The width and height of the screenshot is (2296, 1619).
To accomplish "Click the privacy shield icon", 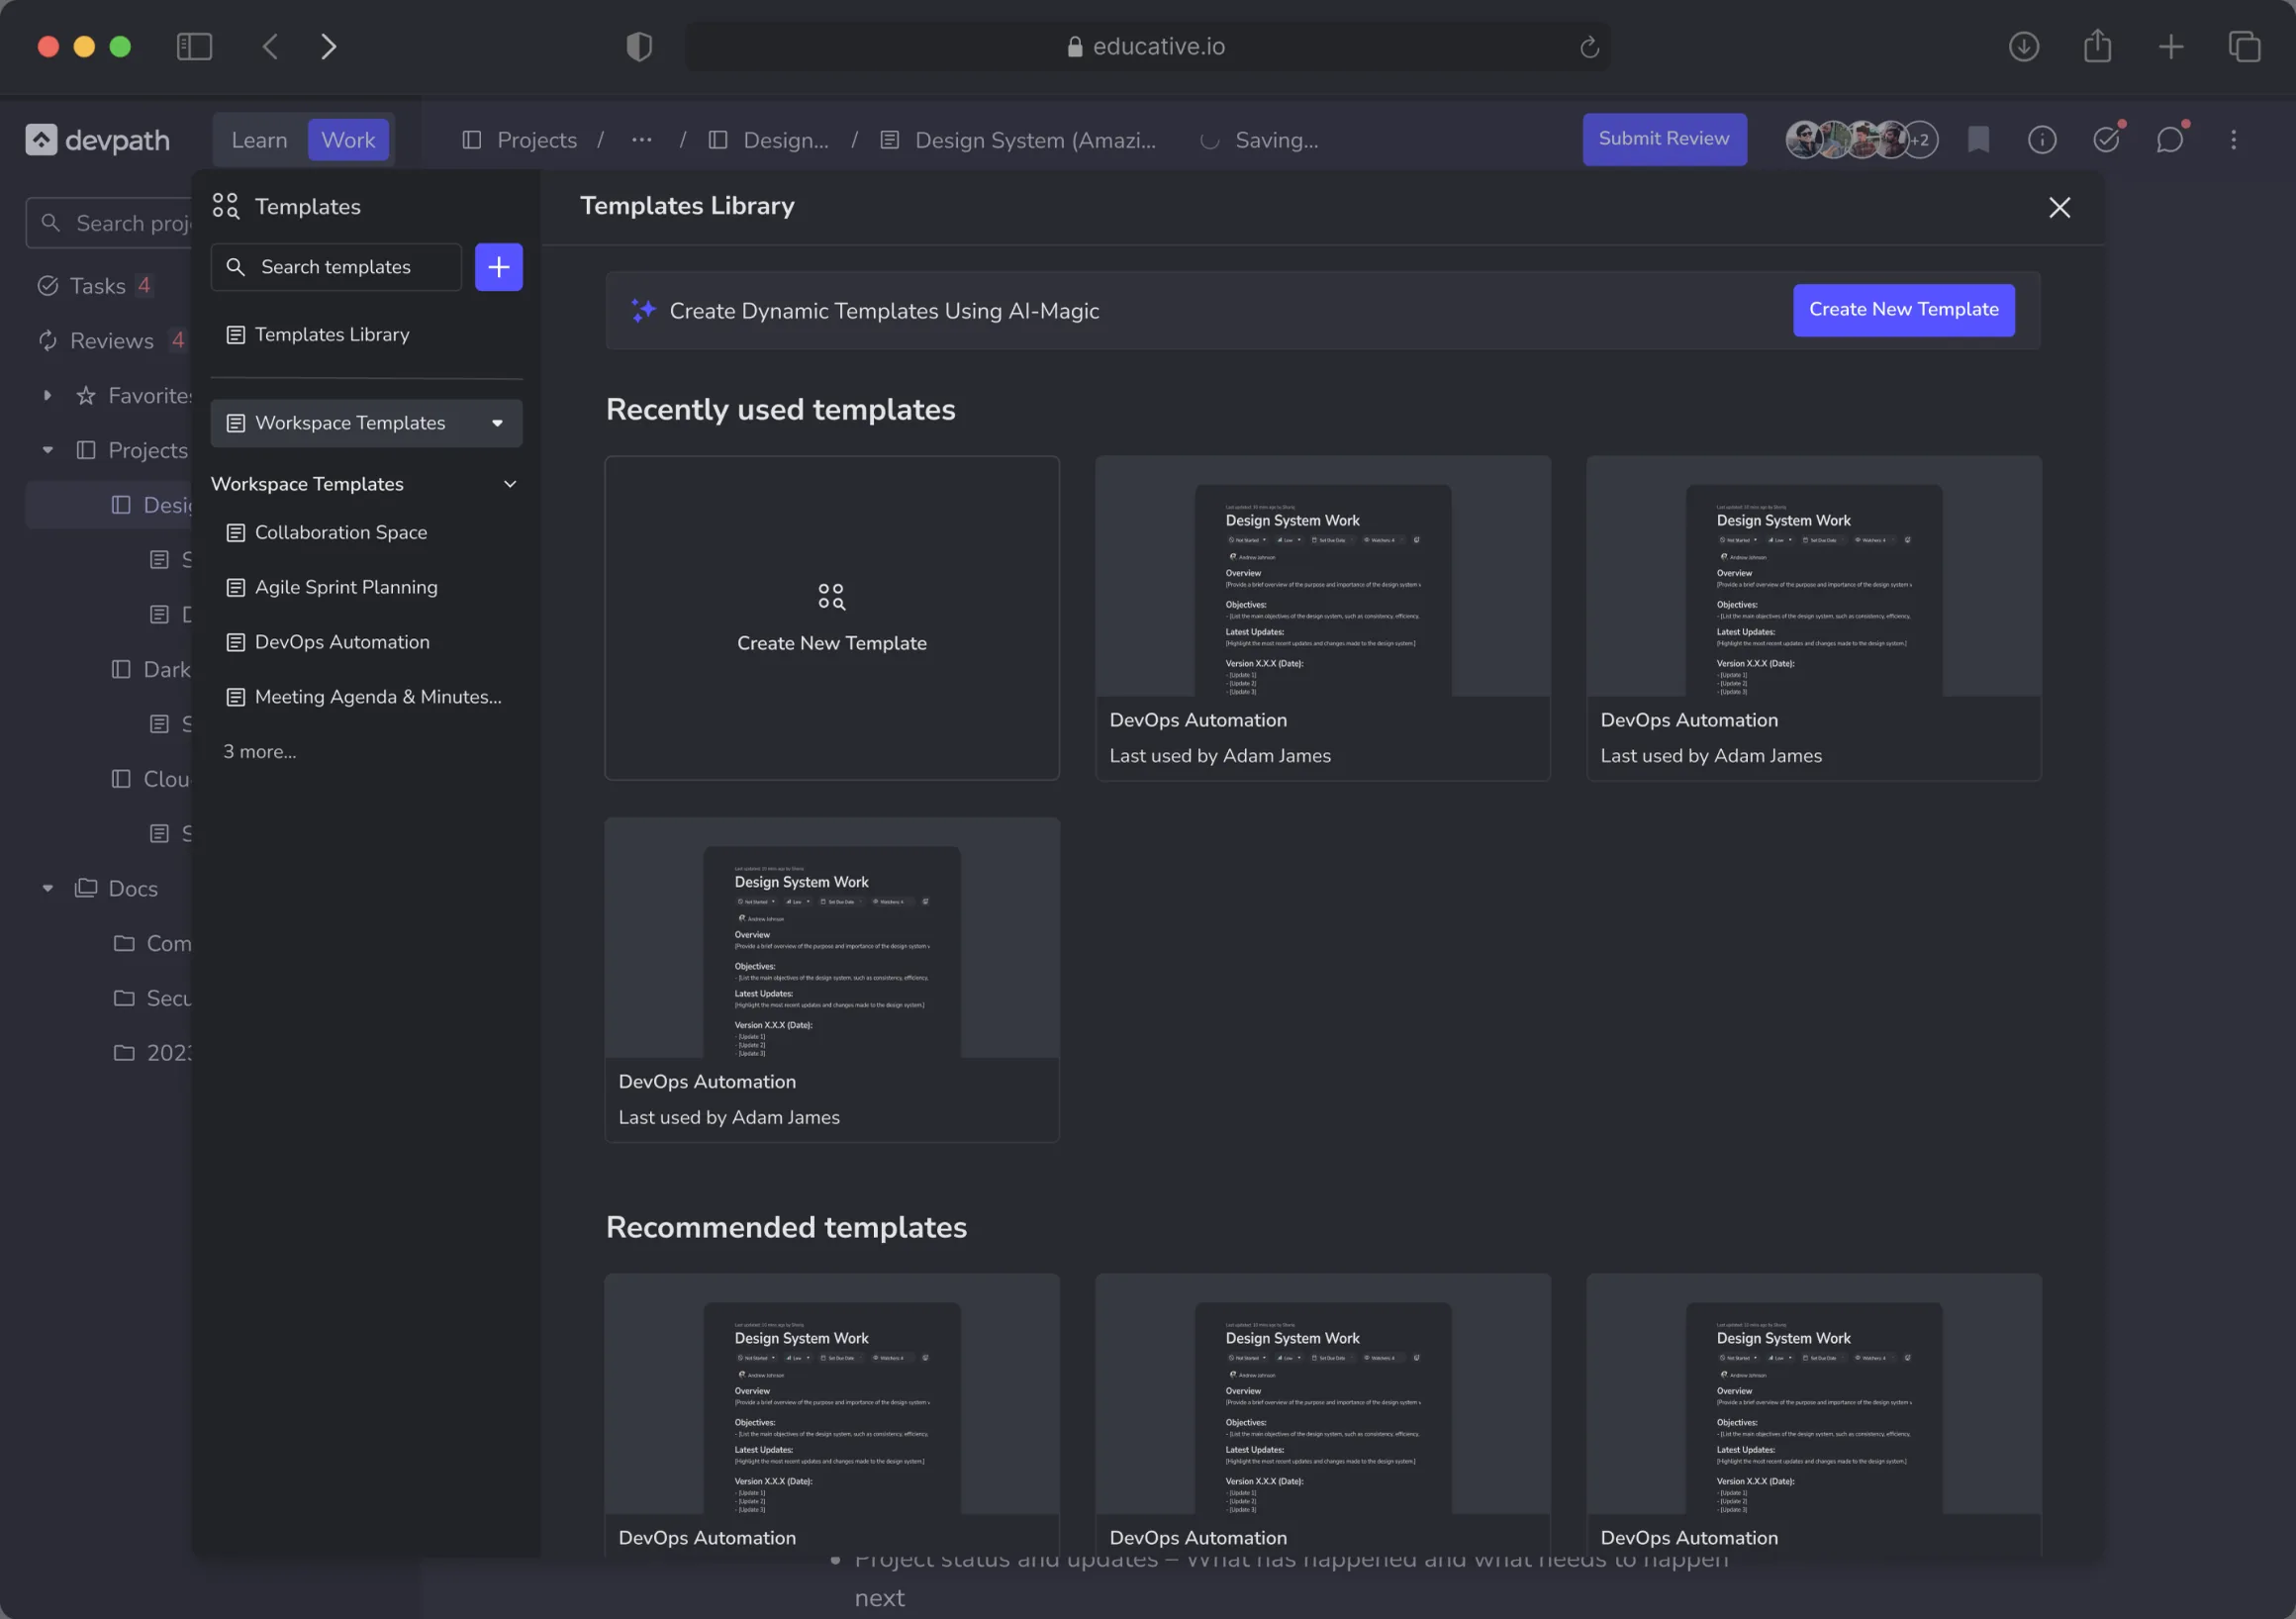I will 639,46.
